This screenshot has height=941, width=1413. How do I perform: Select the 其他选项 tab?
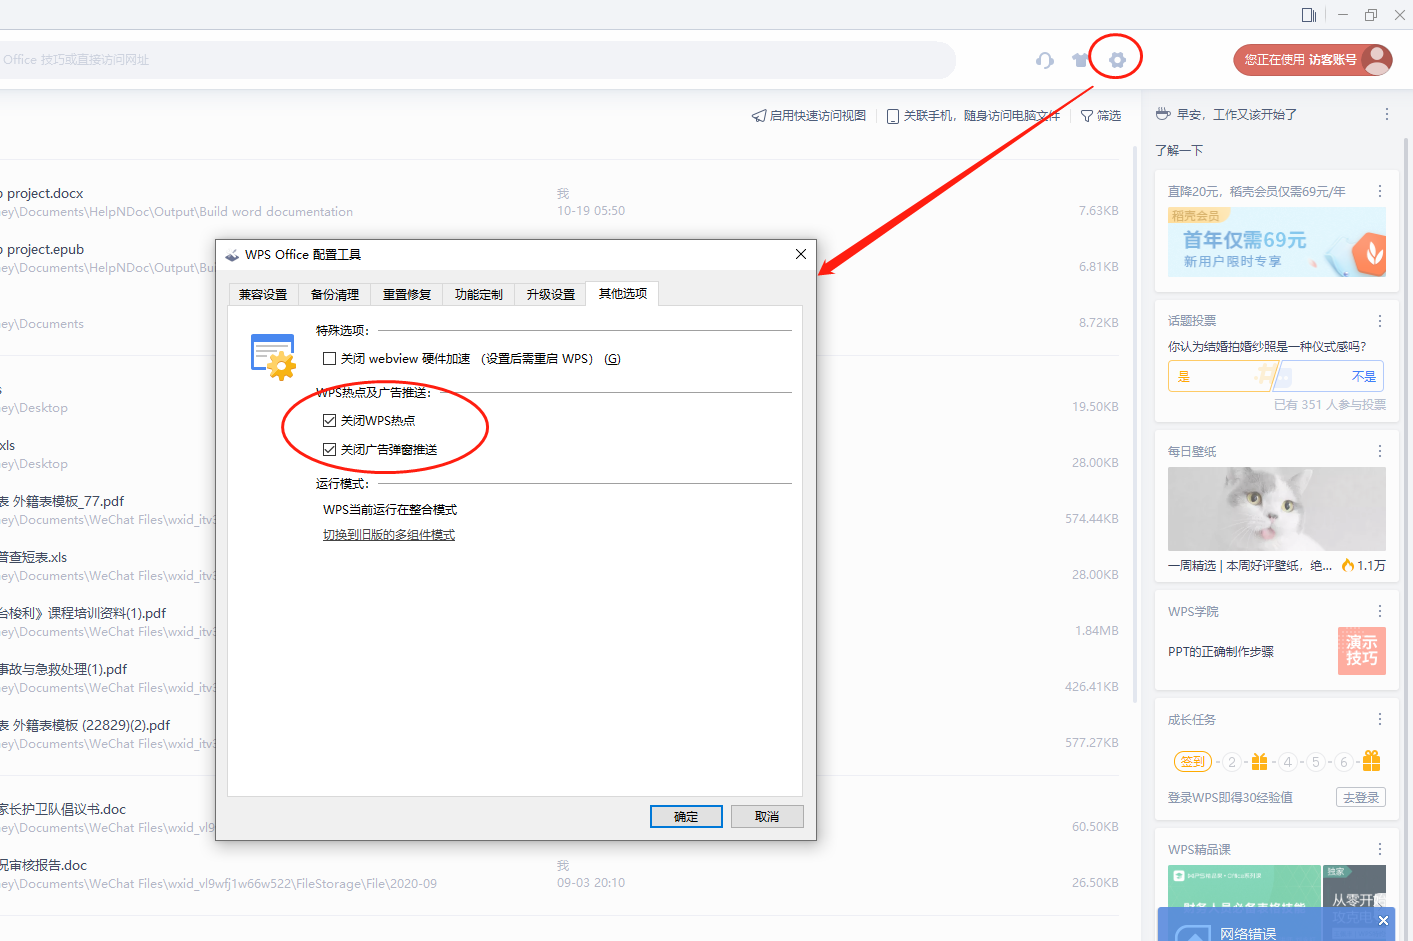coord(623,293)
